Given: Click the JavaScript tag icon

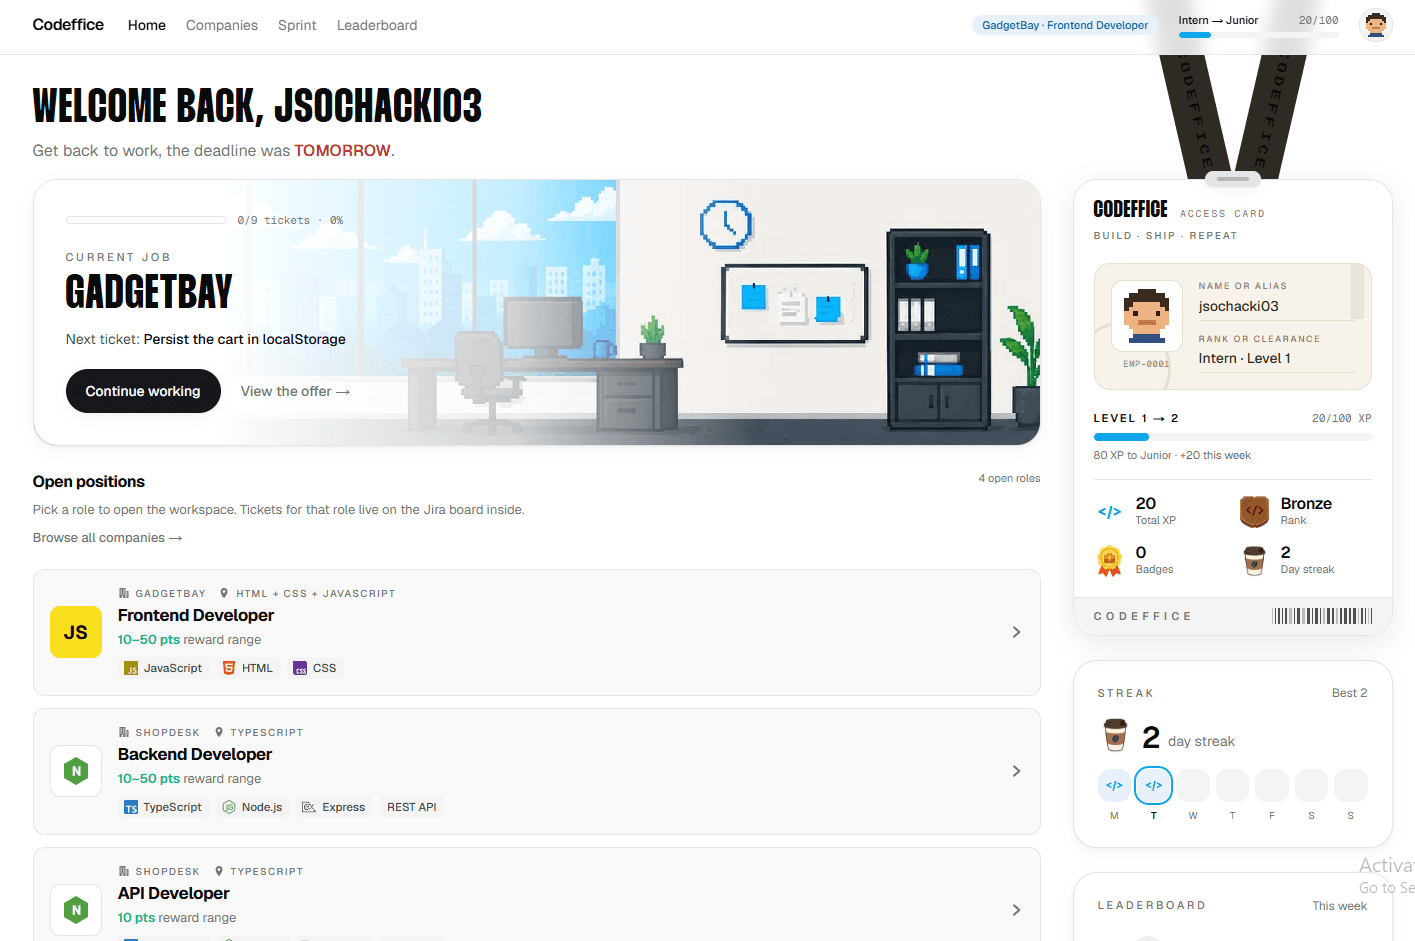Looking at the screenshot, I should point(131,668).
